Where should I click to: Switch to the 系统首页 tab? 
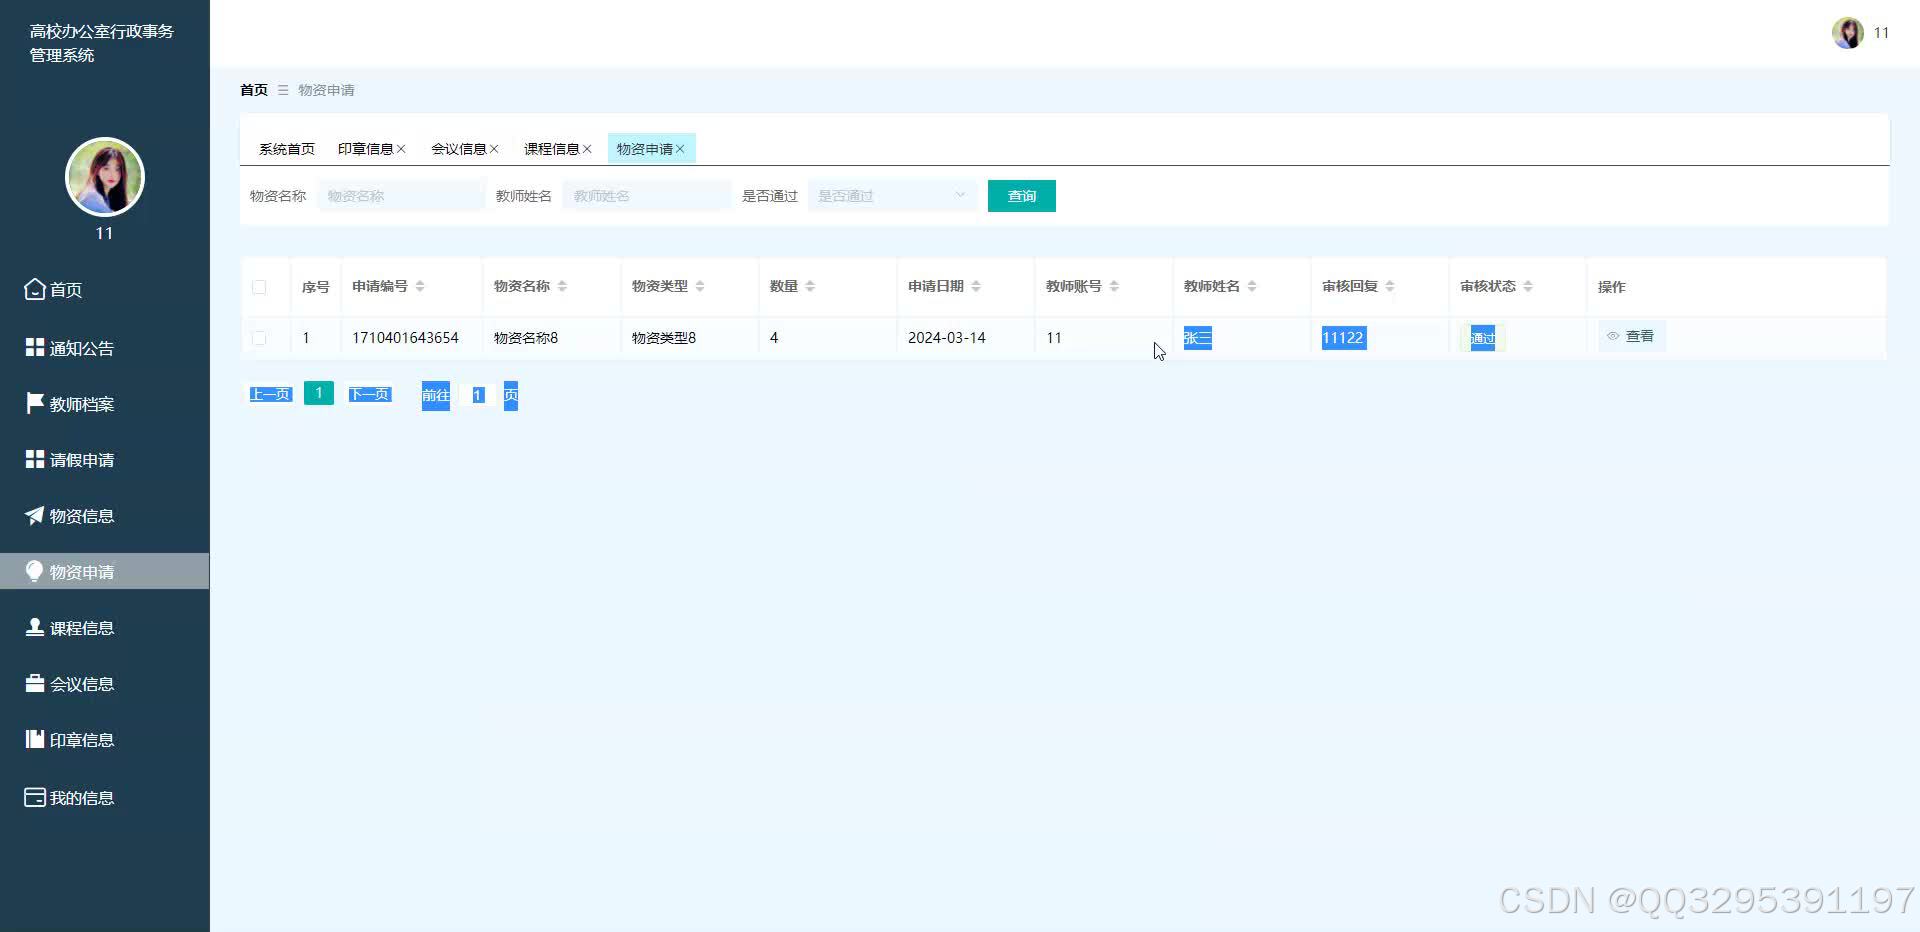(287, 149)
